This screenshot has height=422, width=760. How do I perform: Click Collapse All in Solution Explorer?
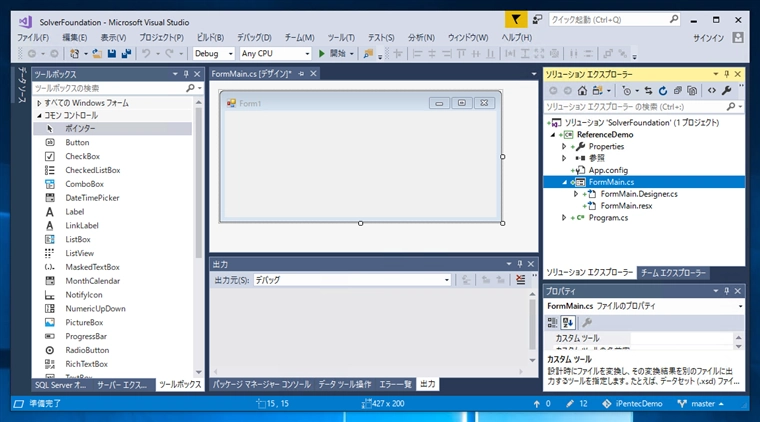pos(678,91)
